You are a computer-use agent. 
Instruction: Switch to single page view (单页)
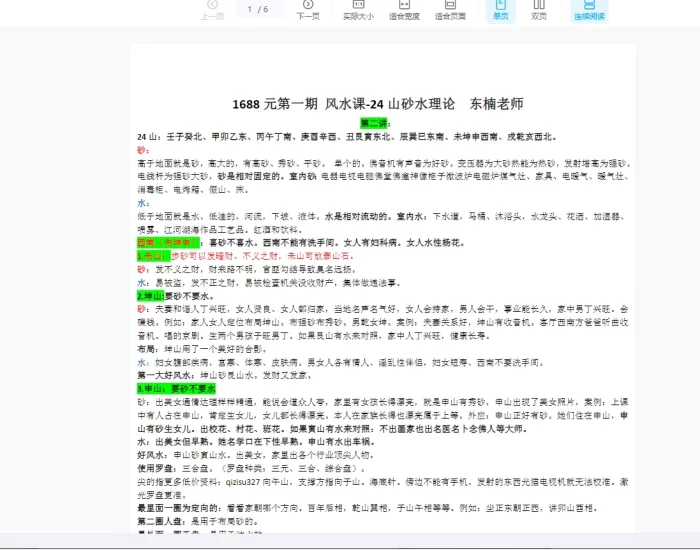500,10
